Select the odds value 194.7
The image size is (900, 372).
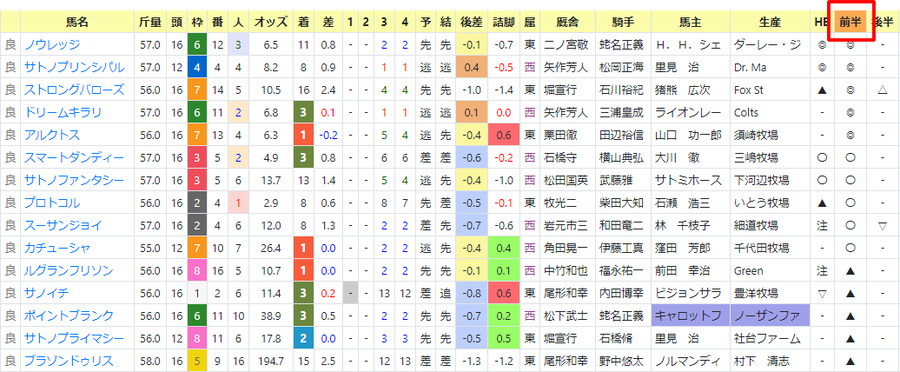point(270,361)
